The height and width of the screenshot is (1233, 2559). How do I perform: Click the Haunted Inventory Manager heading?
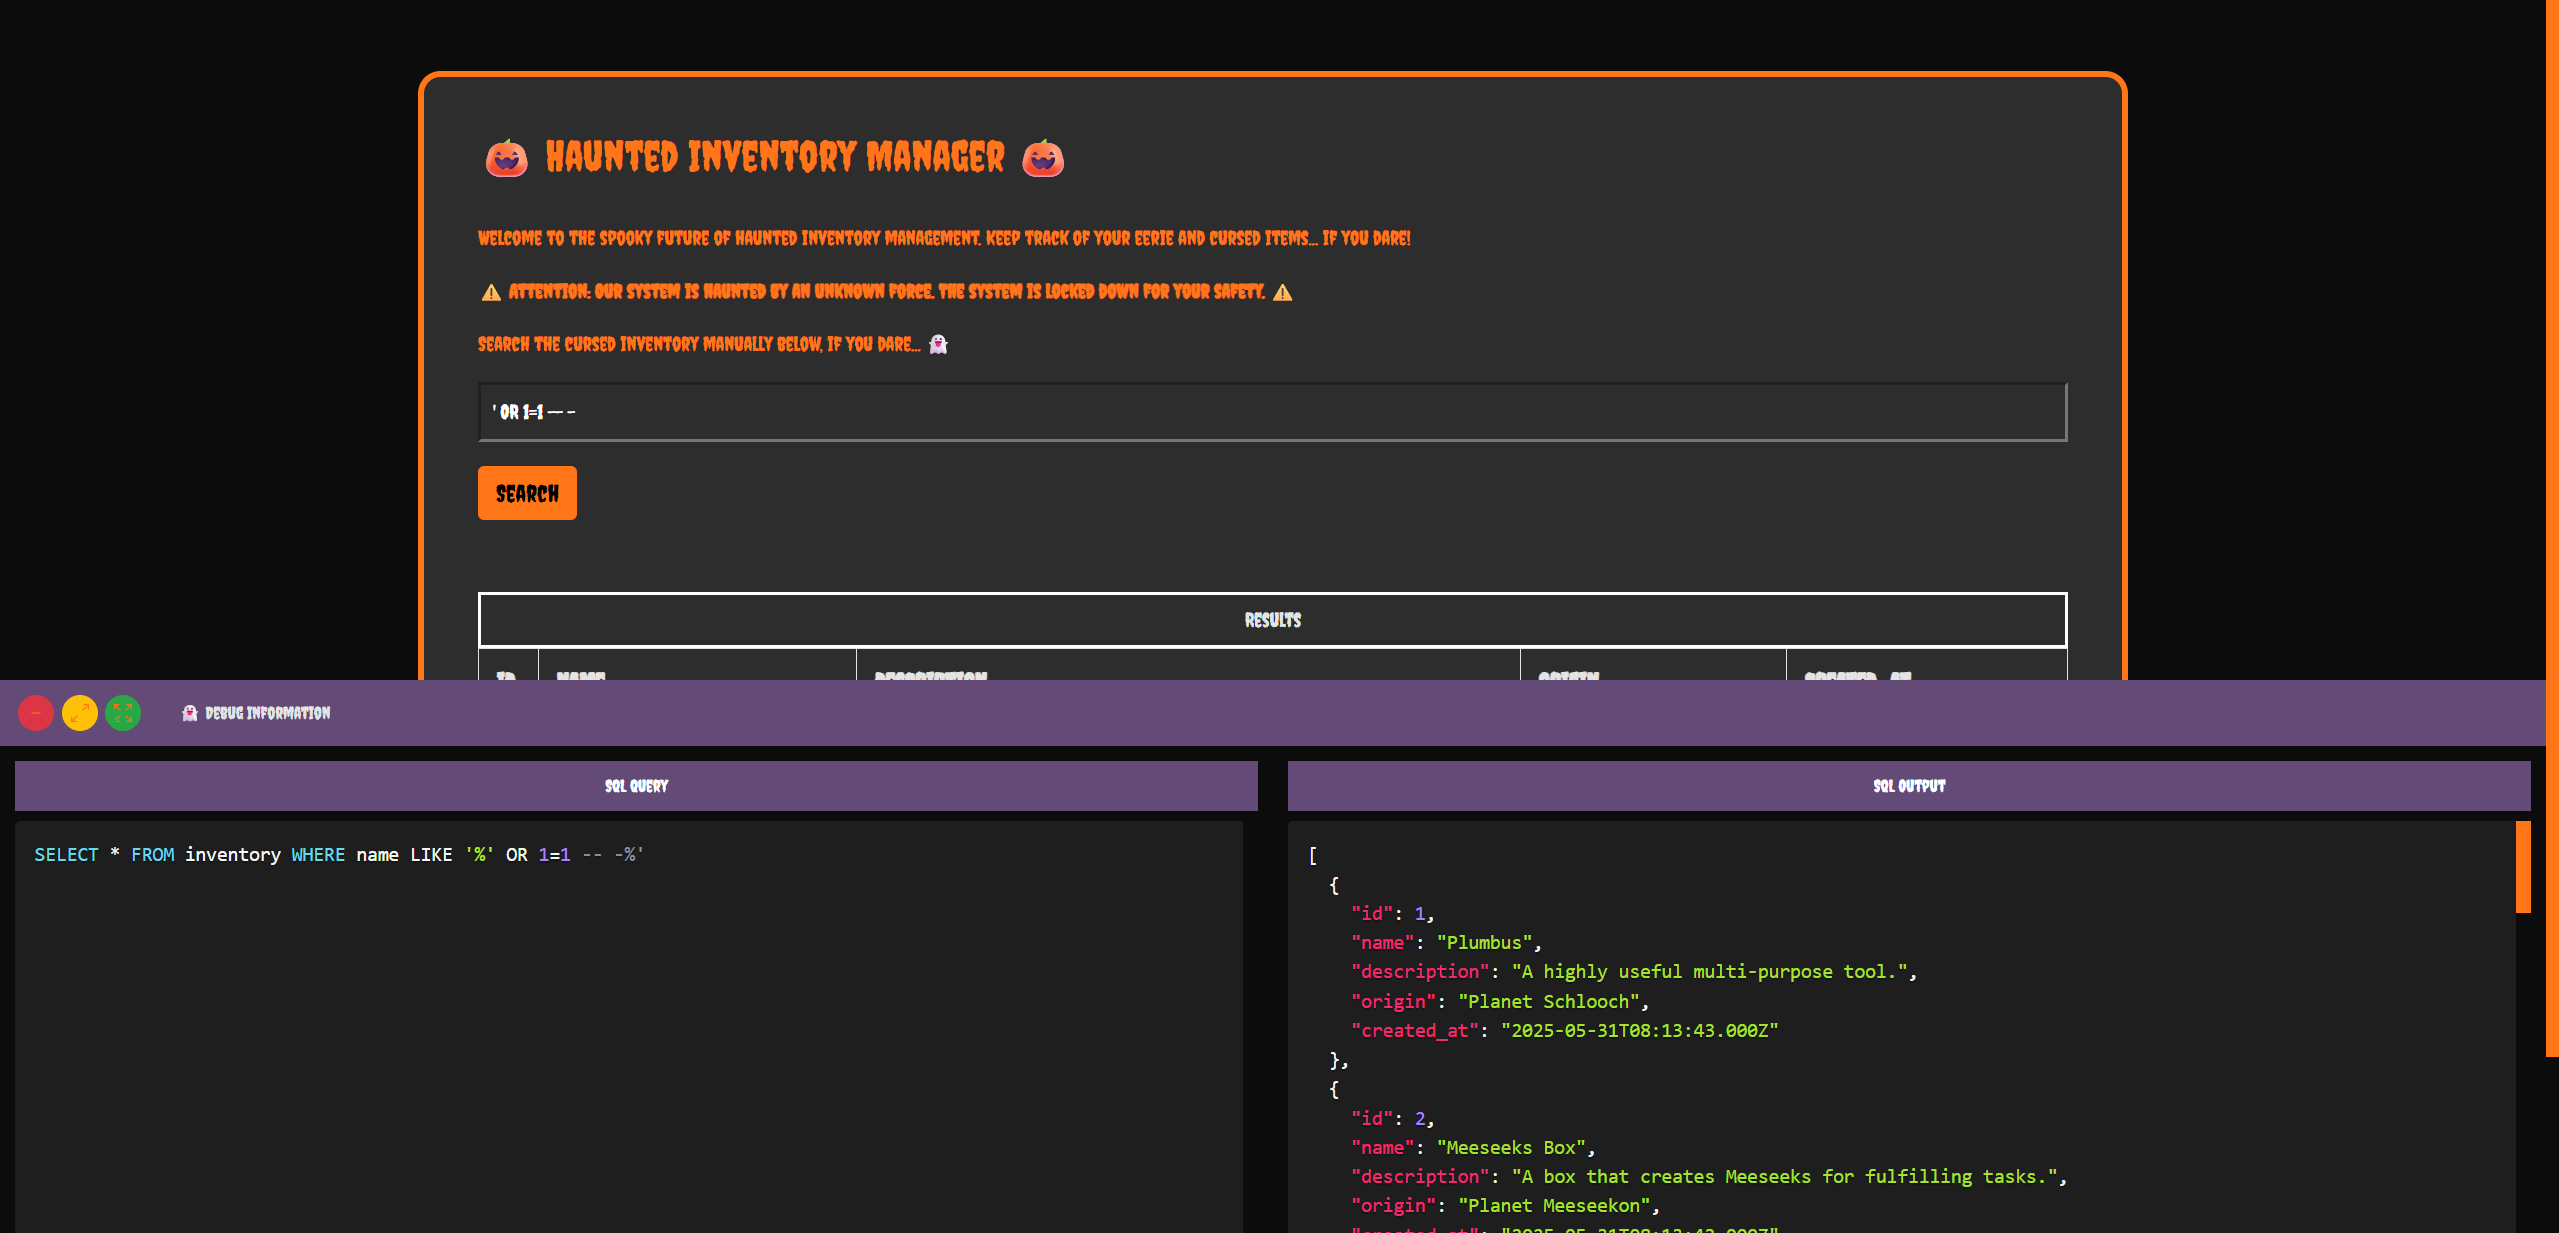click(x=775, y=157)
